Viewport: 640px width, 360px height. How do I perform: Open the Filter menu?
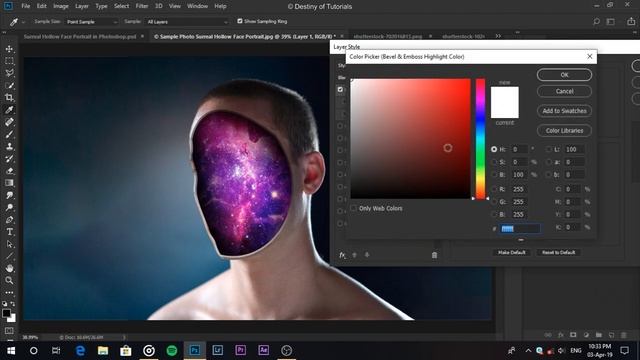point(142,6)
